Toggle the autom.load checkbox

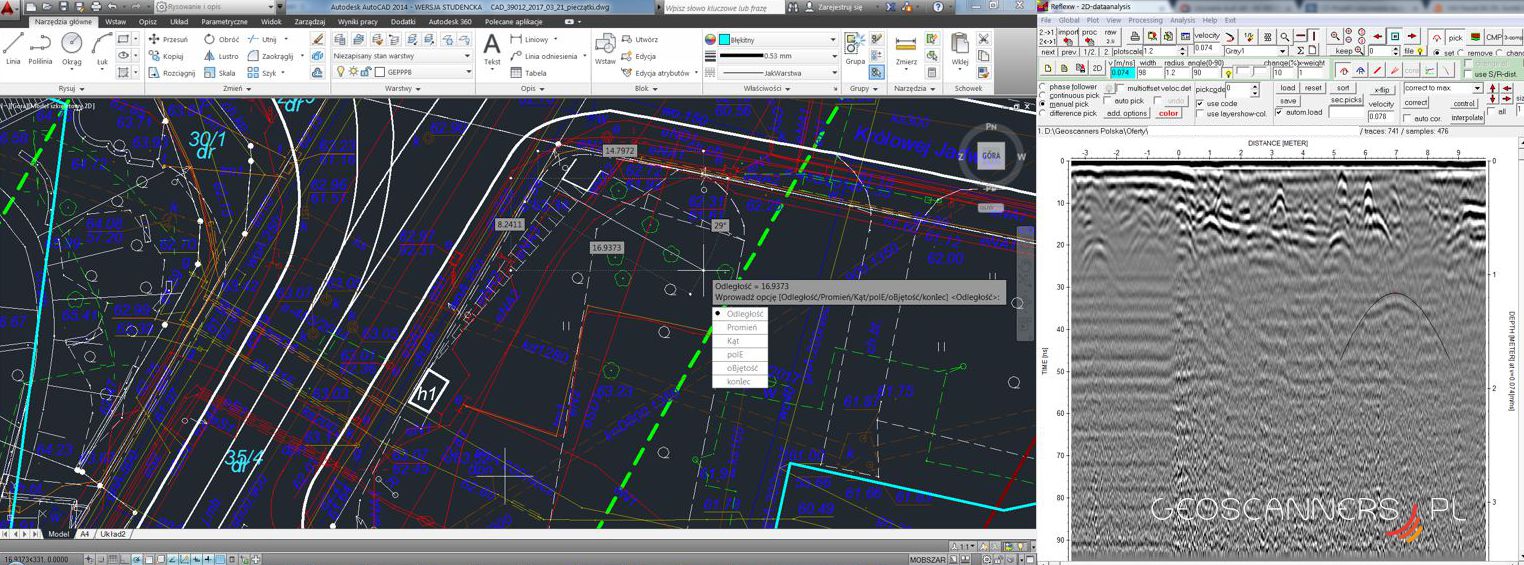[x=1279, y=112]
